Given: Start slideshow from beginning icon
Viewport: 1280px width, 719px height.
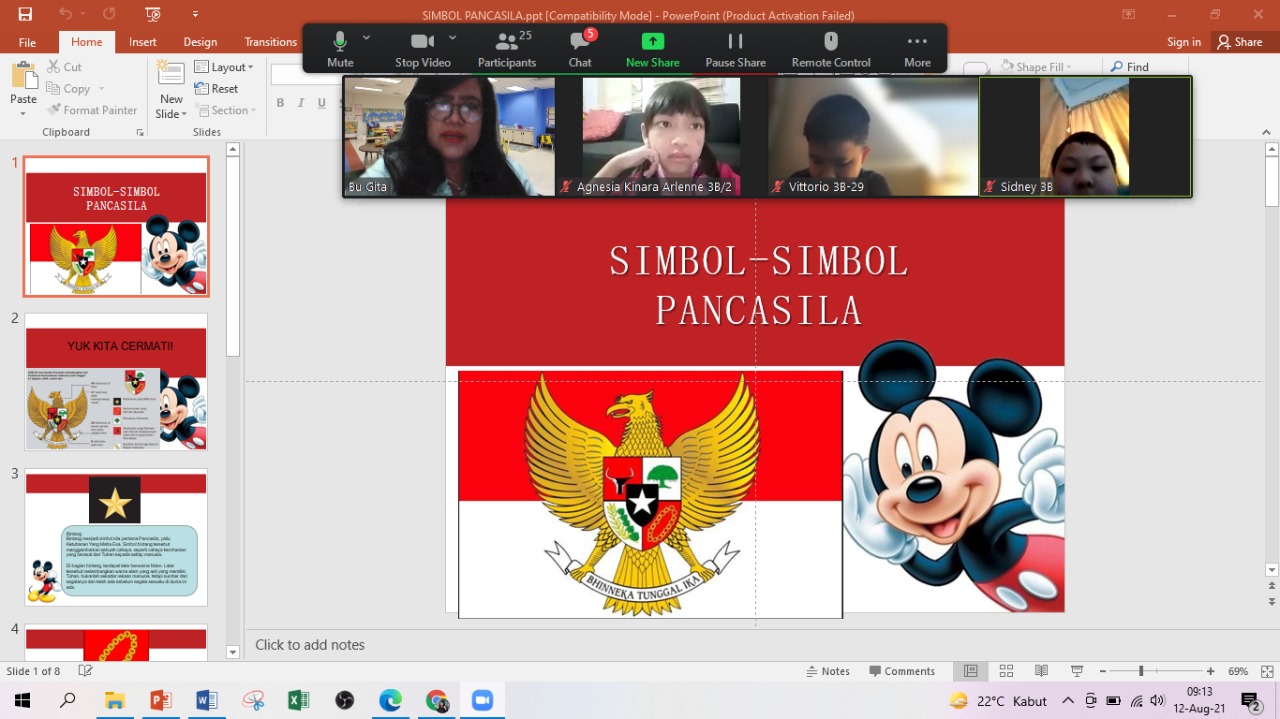Looking at the screenshot, I should [152, 14].
